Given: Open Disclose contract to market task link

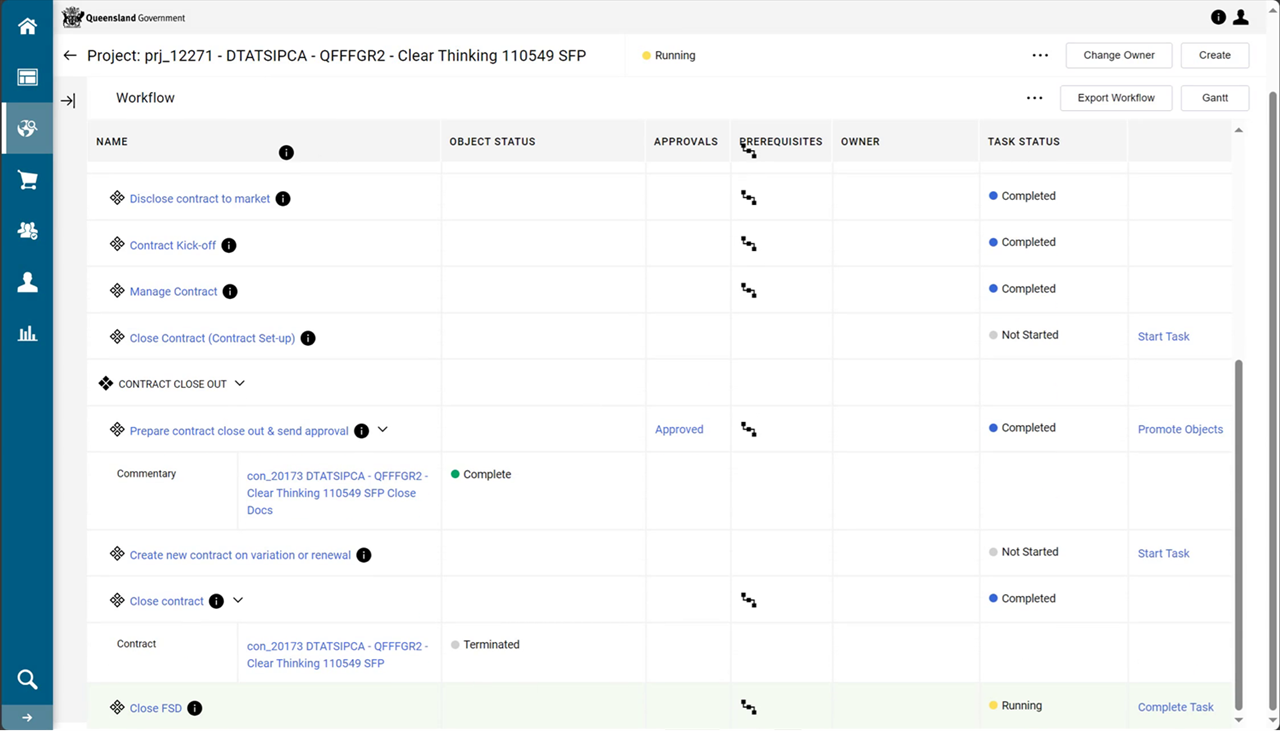Looking at the screenshot, I should point(200,199).
